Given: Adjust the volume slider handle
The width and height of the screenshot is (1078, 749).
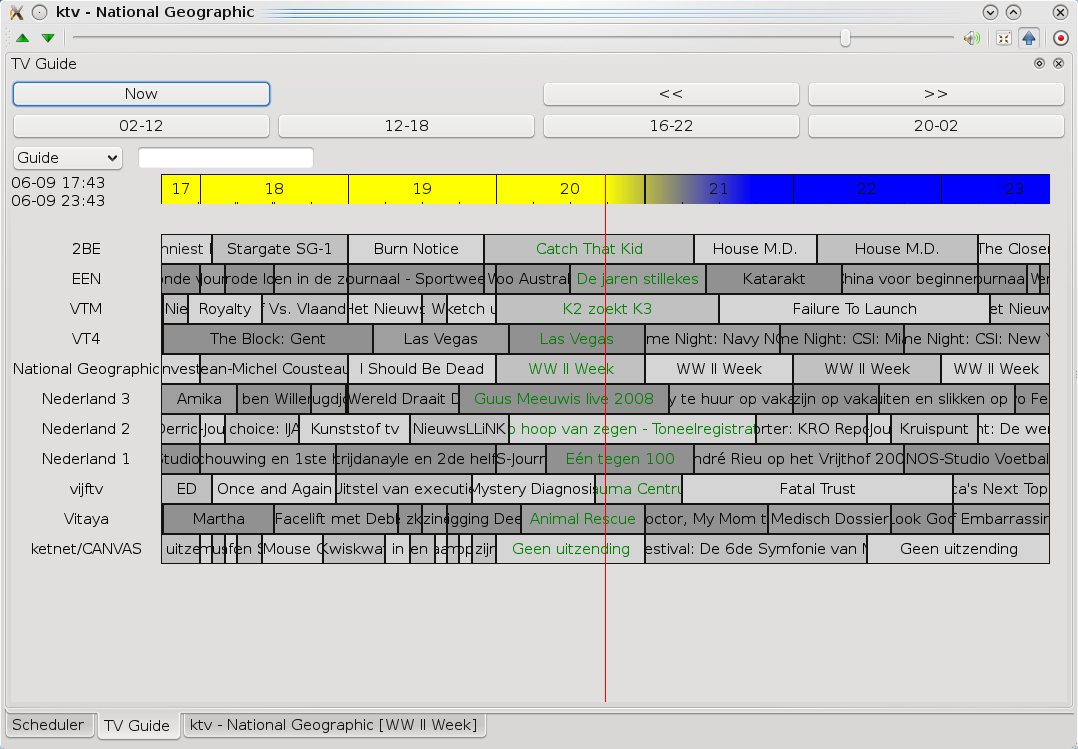Looking at the screenshot, I should [846, 38].
